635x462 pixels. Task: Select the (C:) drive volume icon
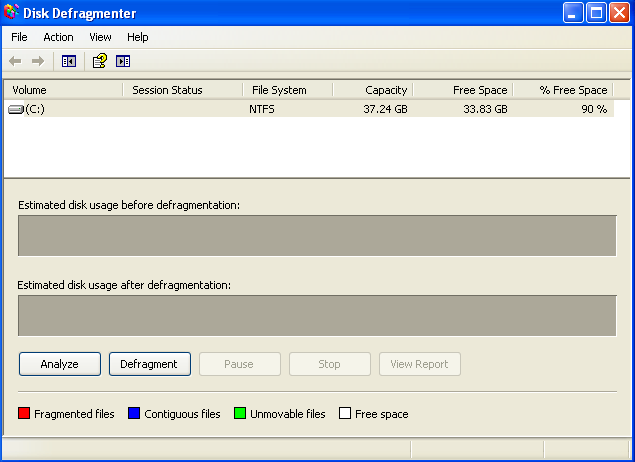16,109
